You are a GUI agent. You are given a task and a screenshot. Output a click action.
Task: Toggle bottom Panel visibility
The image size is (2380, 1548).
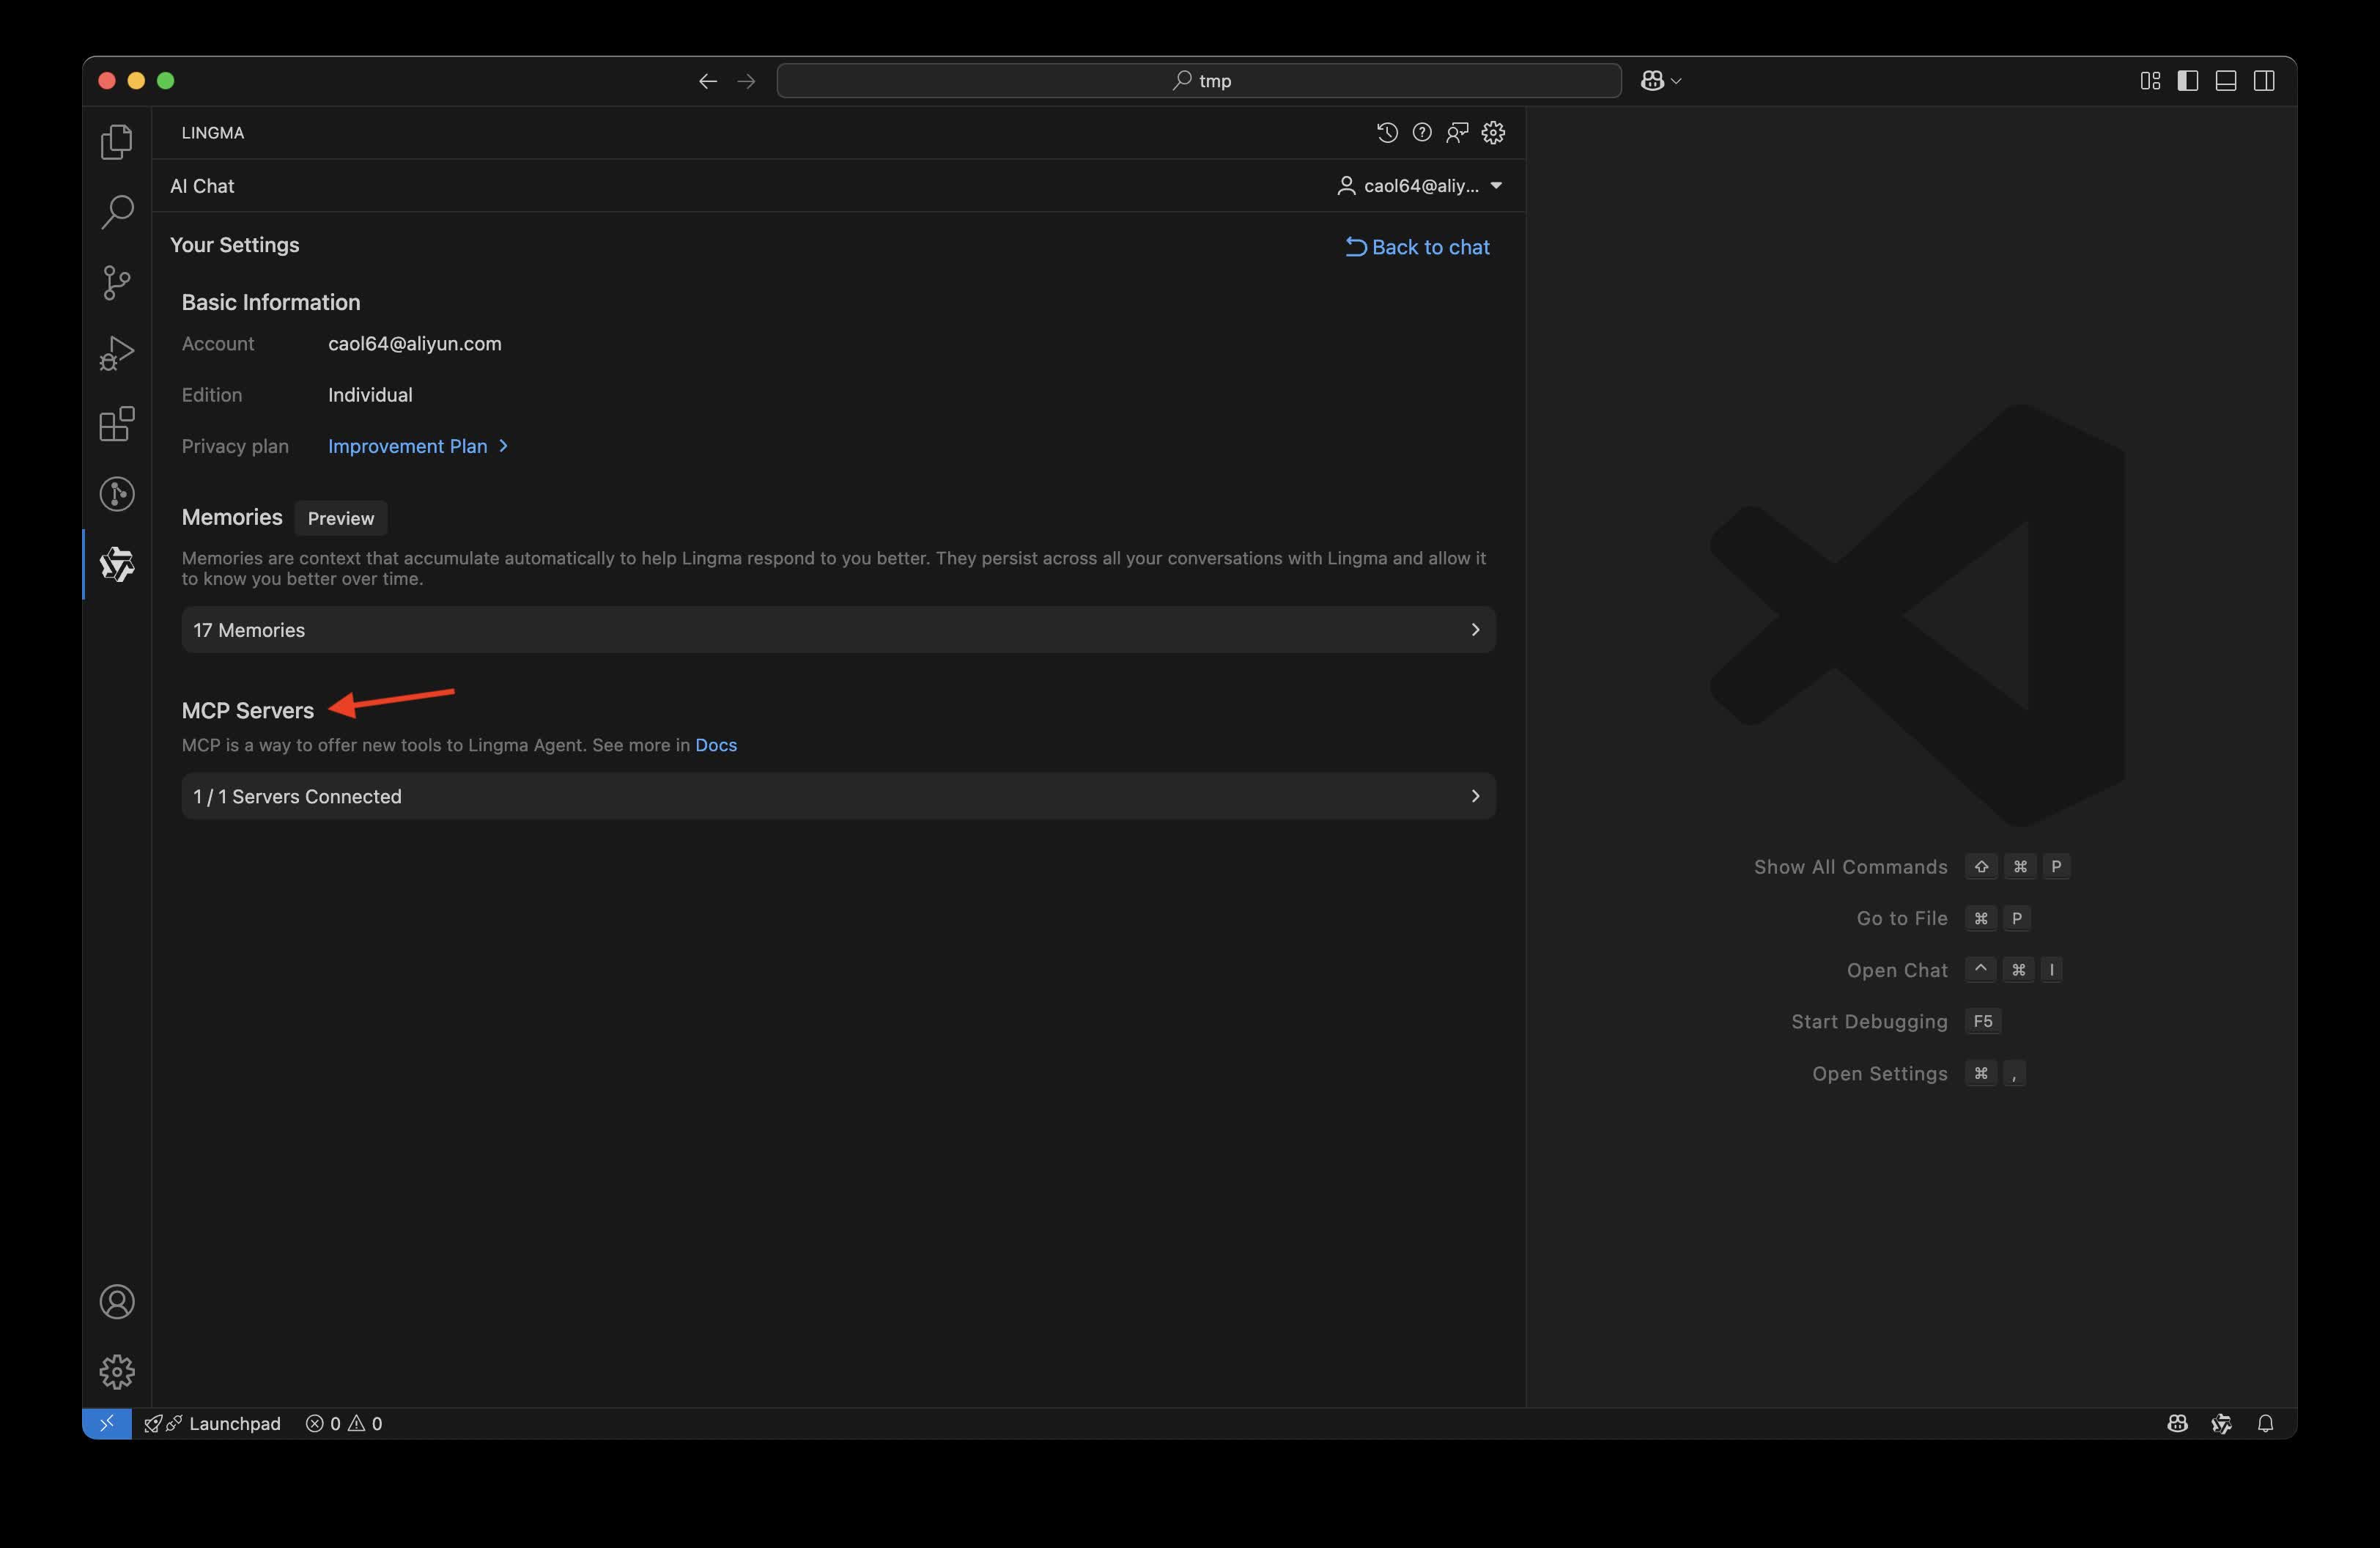click(x=2226, y=81)
